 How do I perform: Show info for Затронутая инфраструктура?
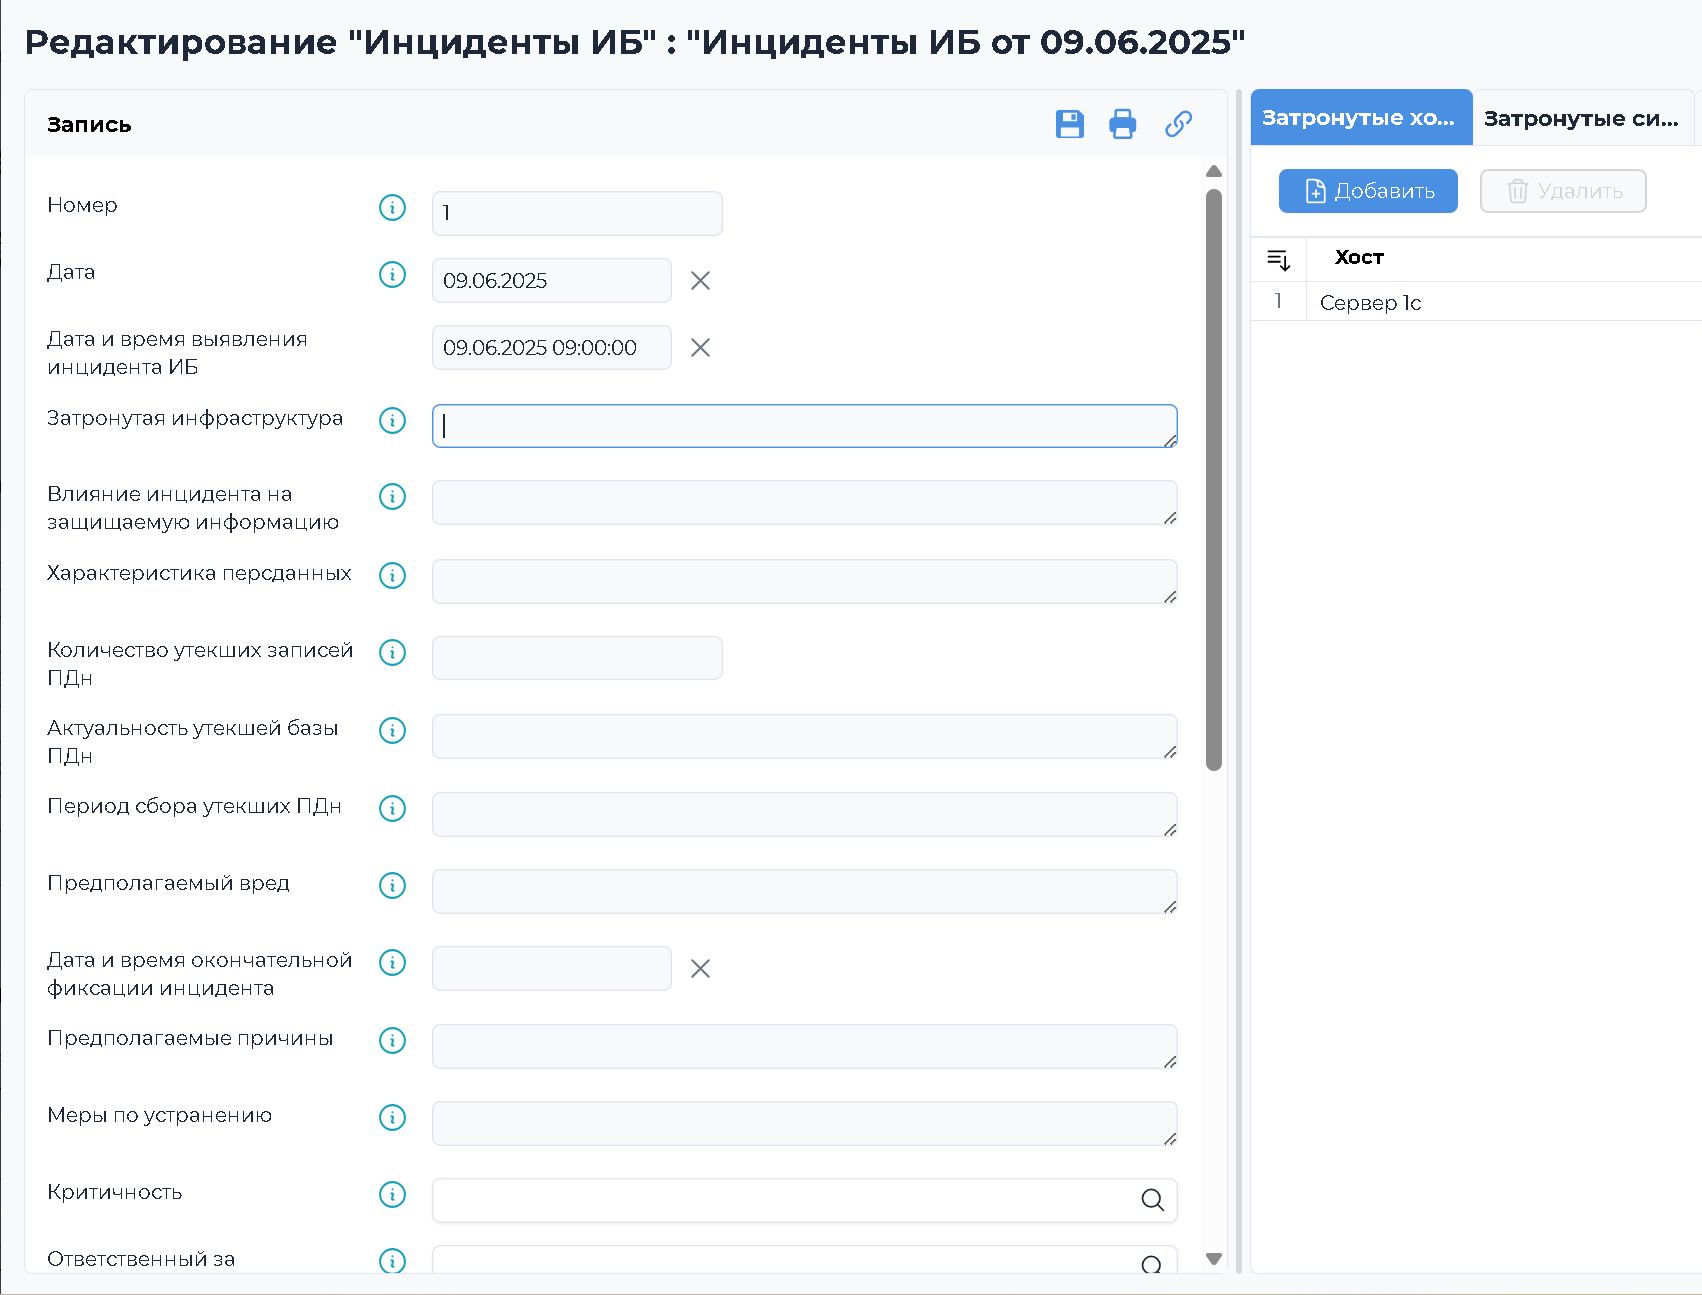[393, 420]
